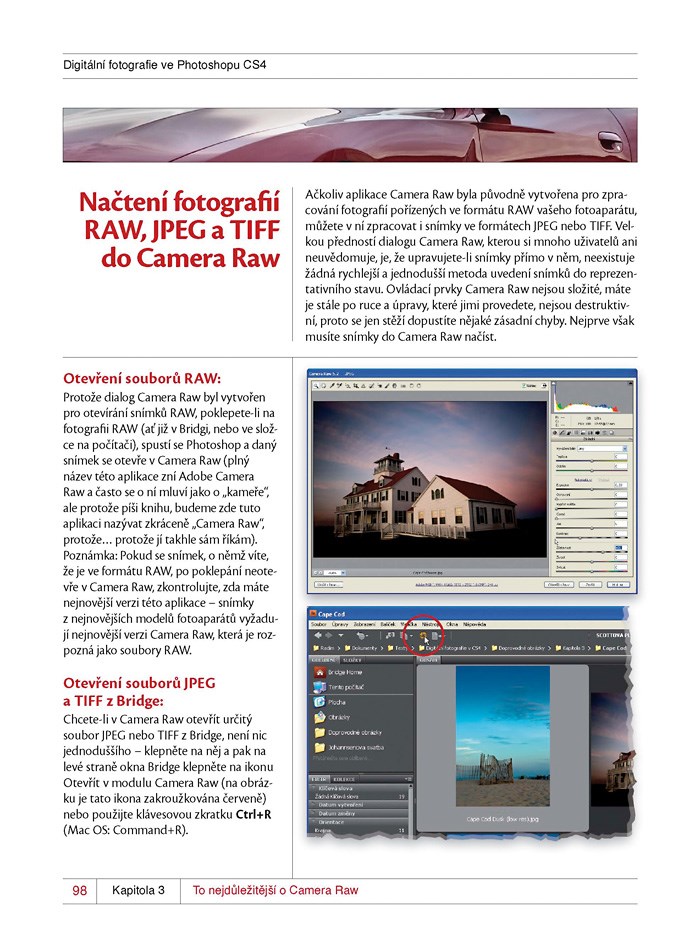Click workflow options link below preview
Viewport: 700px width, 941px height.
click(454, 584)
